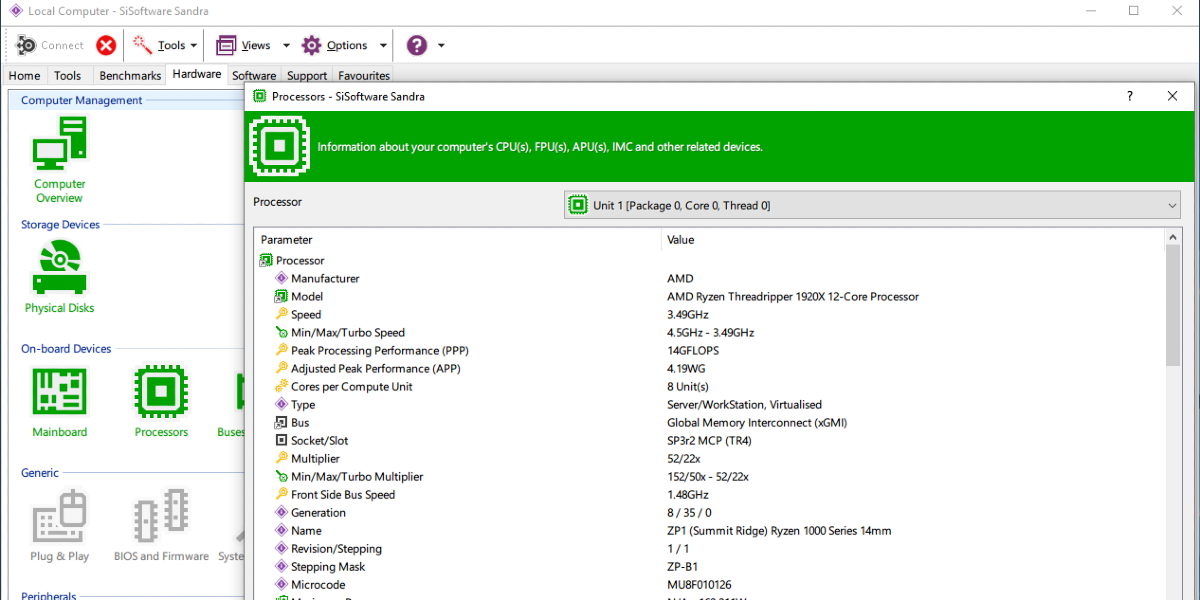Click the AMD Ryzen Threadripper 1920X value

793,296
